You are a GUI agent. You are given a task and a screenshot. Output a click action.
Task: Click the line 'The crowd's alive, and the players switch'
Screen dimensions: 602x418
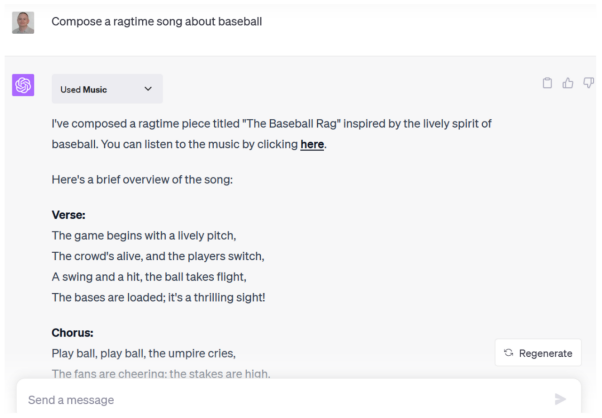pyautogui.click(x=158, y=256)
